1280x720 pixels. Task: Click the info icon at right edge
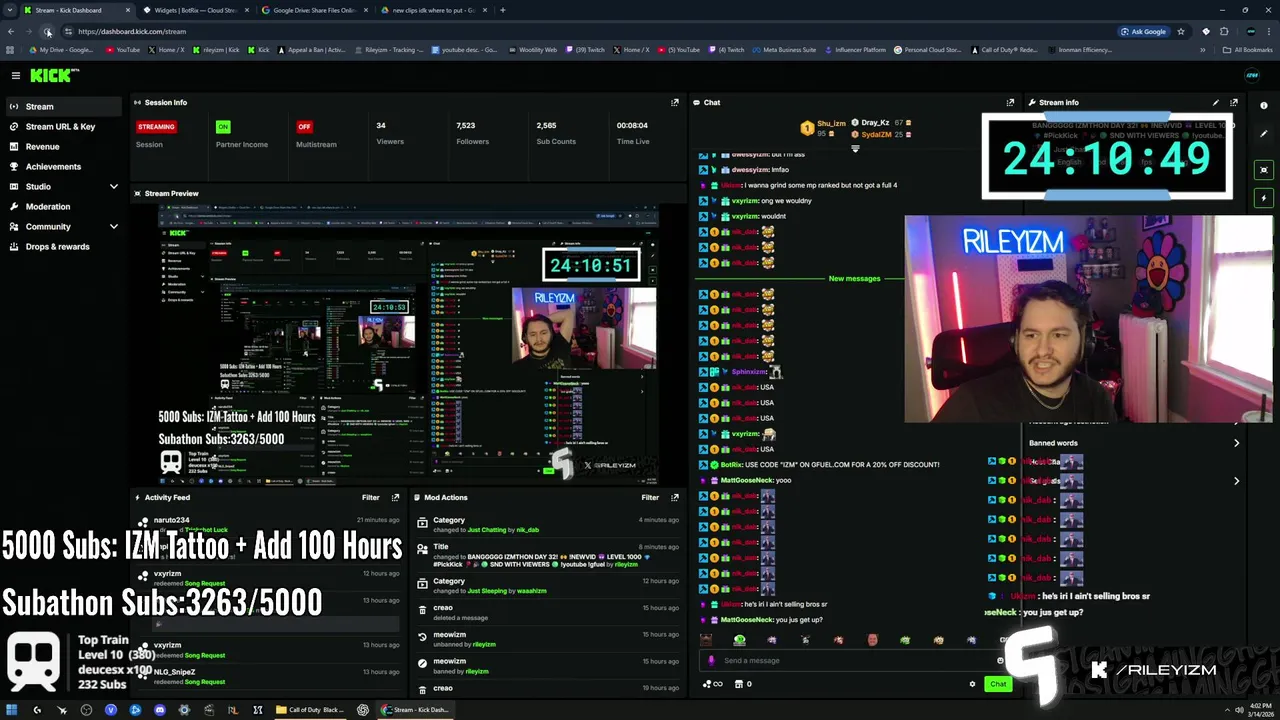pos(1264,105)
